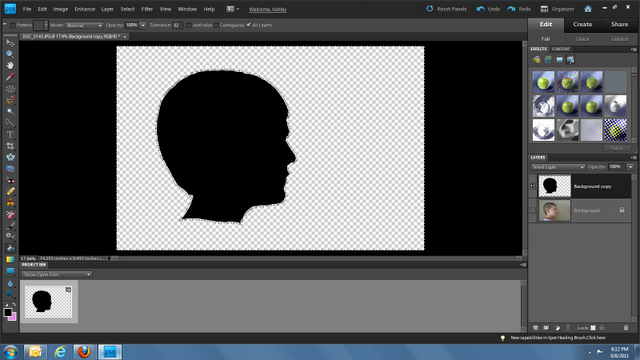
Task: Click the foreground color swatch
Action: pos(7,312)
